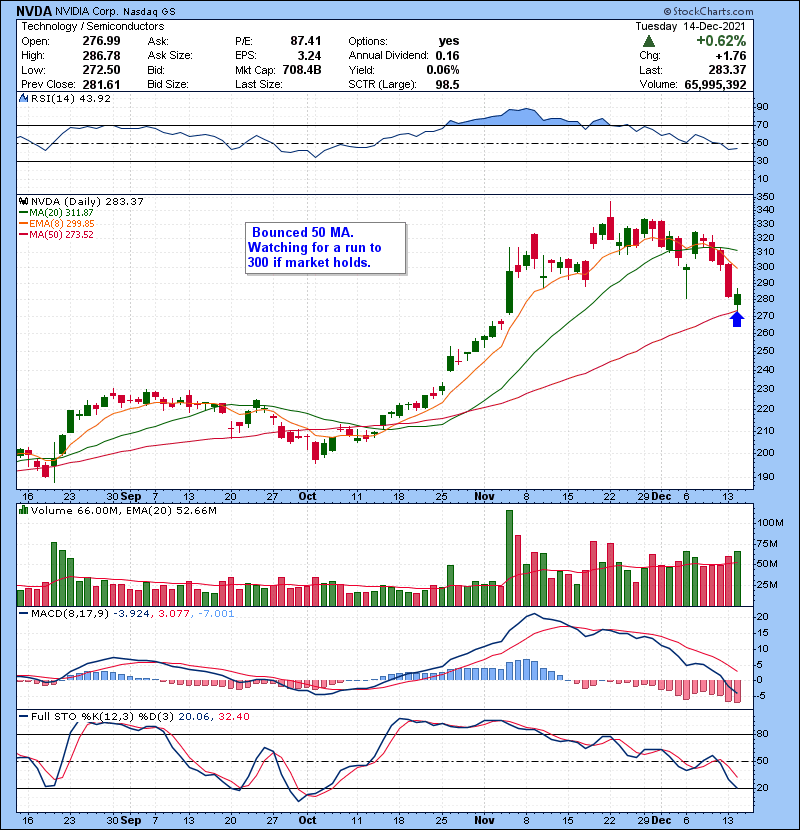Image resolution: width=800 pixels, height=830 pixels.
Task: Click the dark line marker before MACD(8,17,9)
Action: [23, 614]
